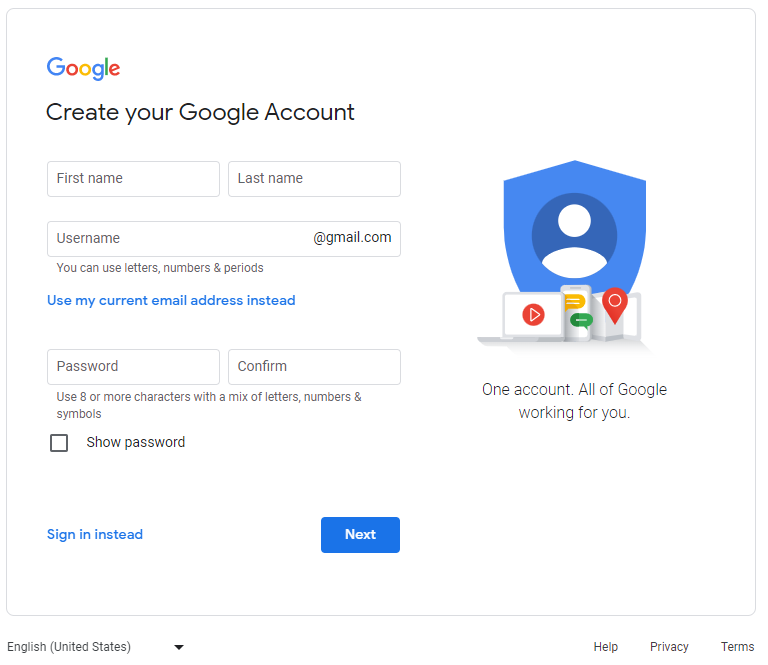The width and height of the screenshot is (768, 665).
Task: Choose Use my current email address instead
Action: (x=171, y=300)
